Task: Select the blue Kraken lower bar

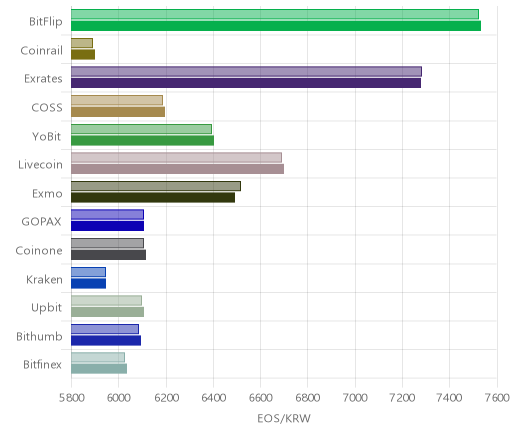Action: click(89, 283)
